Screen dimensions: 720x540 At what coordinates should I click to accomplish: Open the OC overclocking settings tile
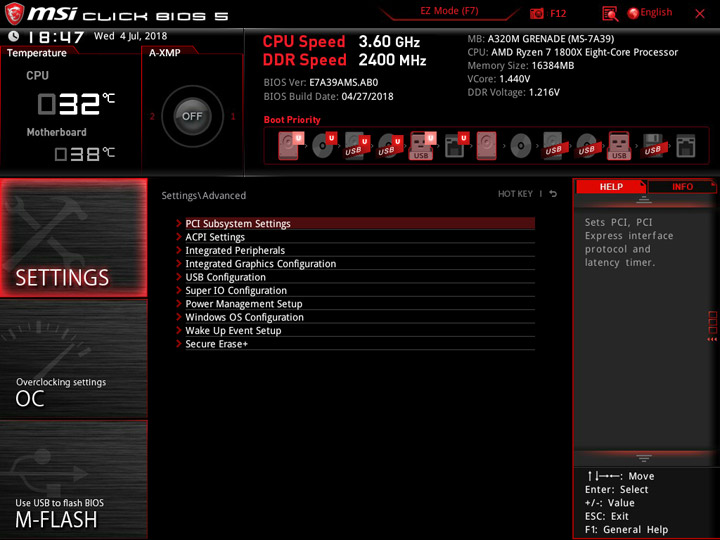[73, 359]
